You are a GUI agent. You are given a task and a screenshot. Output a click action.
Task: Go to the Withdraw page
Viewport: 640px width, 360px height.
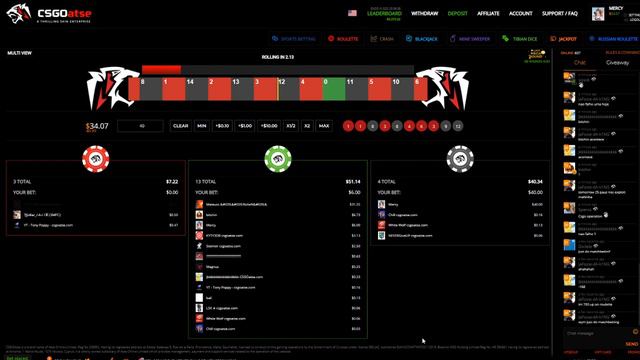click(x=424, y=13)
